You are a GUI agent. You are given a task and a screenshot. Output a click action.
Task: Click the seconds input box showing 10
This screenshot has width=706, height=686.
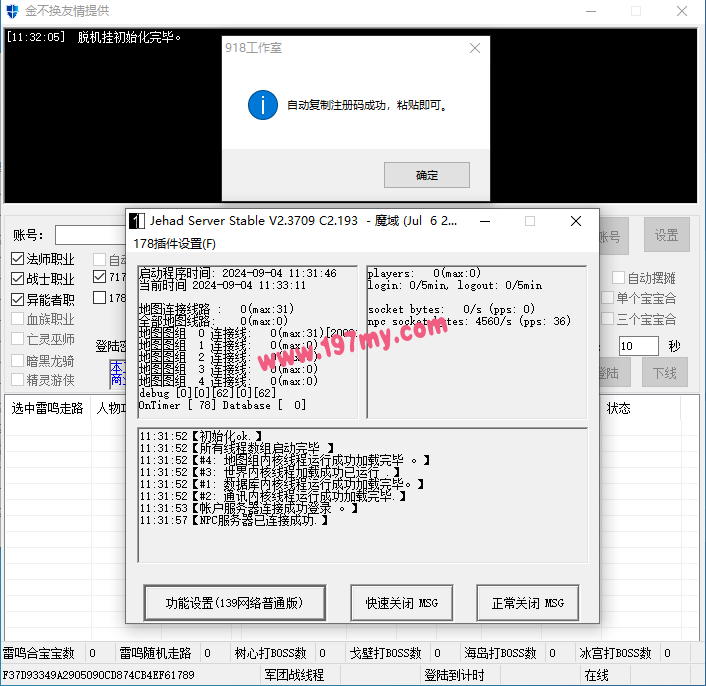pyautogui.click(x=638, y=346)
